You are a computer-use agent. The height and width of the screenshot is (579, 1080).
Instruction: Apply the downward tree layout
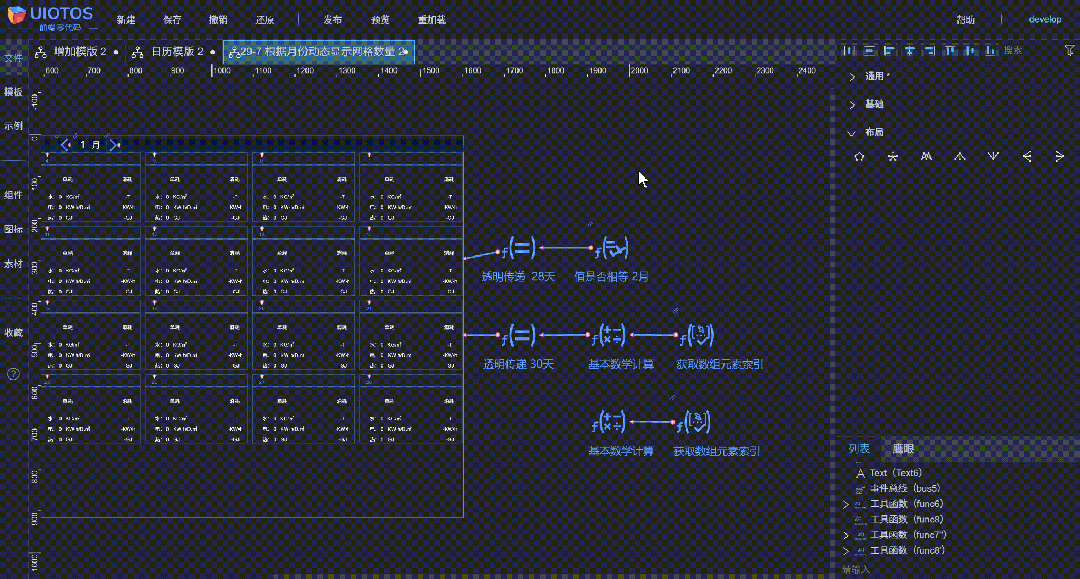[x=993, y=156]
